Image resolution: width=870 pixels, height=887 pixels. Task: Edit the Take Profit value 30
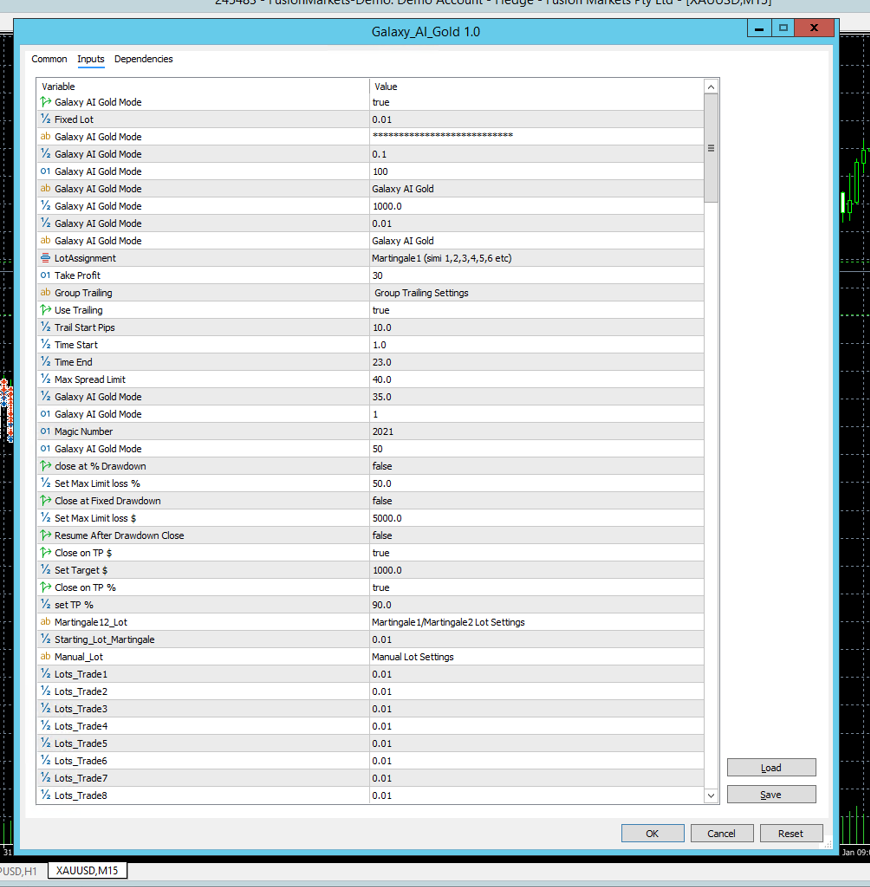pos(537,275)
